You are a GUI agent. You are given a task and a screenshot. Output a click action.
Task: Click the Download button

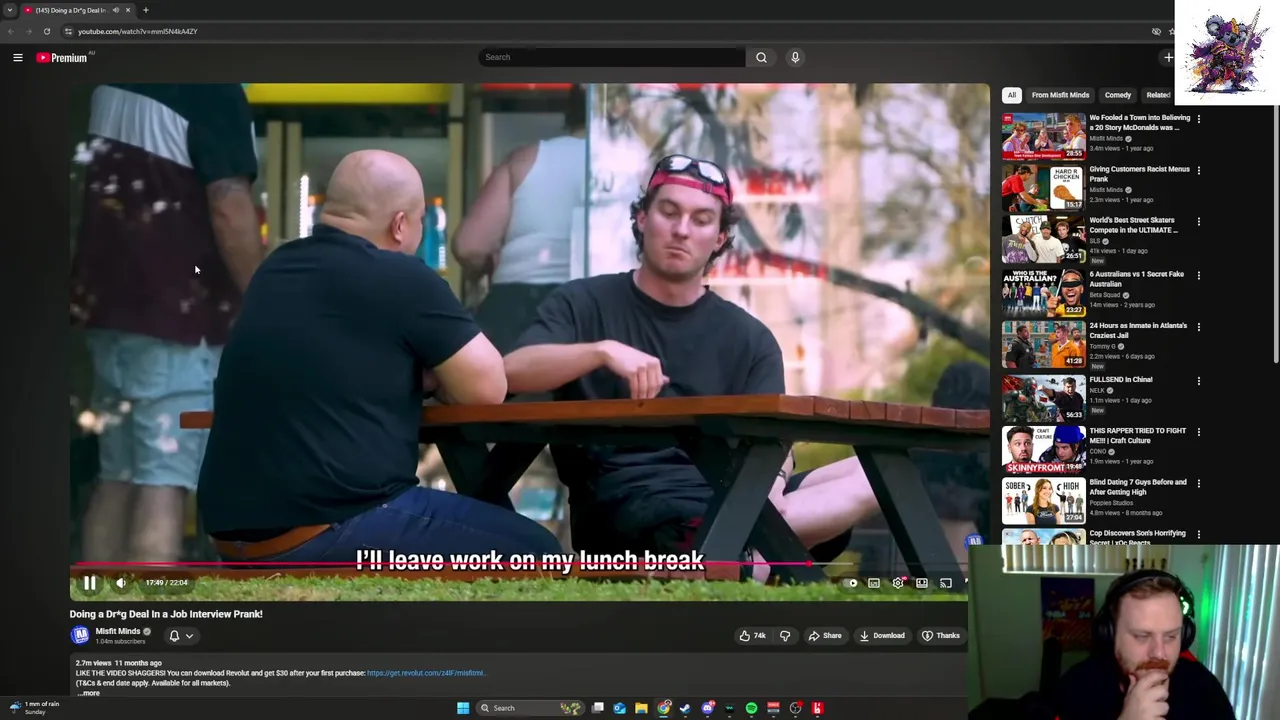coord(882,636)
